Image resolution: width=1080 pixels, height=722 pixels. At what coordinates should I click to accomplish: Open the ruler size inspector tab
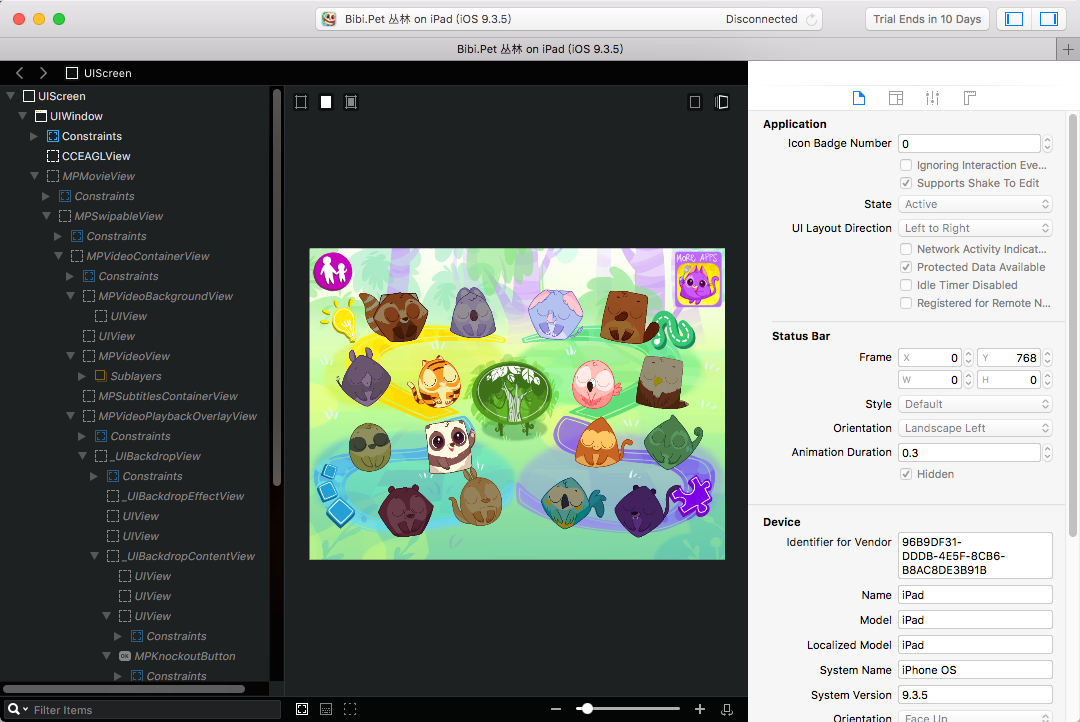(969, 98)
